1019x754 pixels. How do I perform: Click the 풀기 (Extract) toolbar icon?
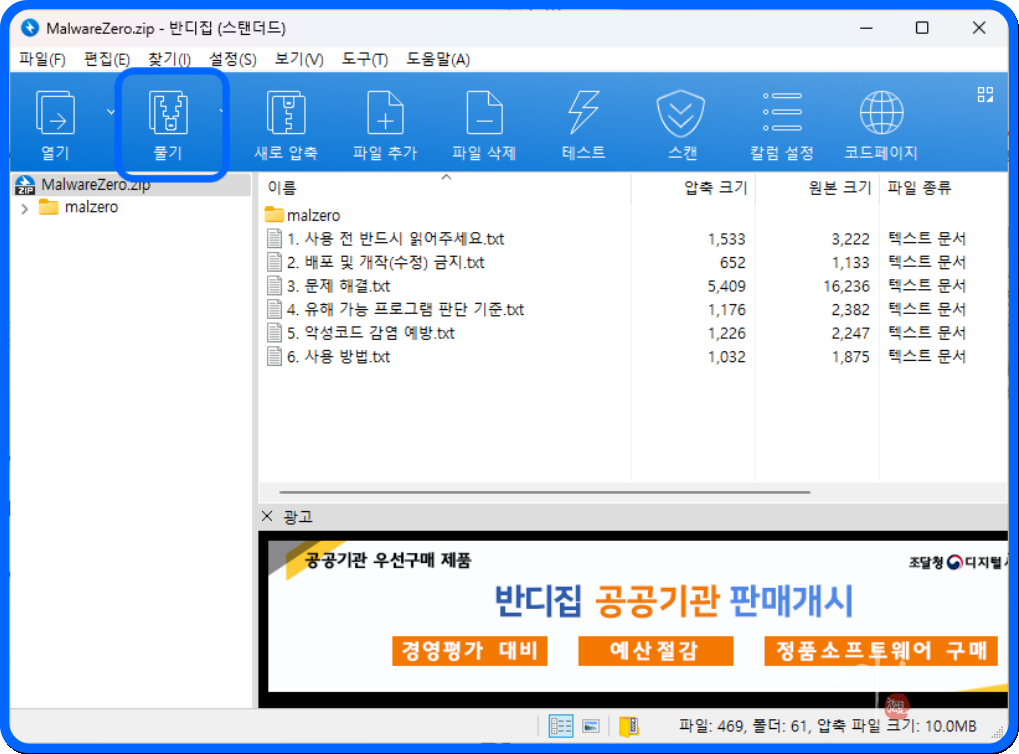click(169, 113)
